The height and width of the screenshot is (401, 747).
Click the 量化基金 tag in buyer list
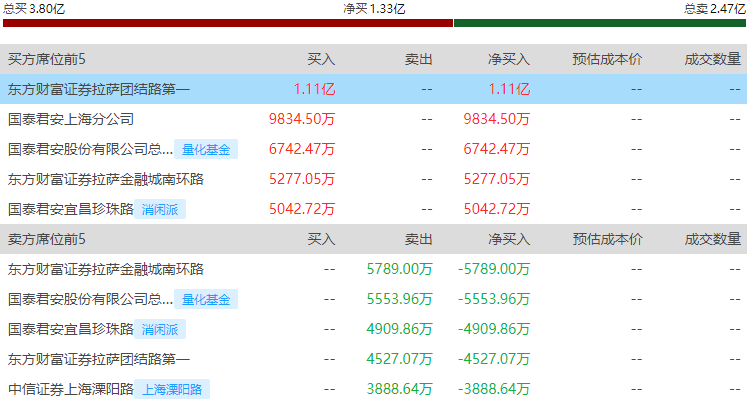click(206, 149)
